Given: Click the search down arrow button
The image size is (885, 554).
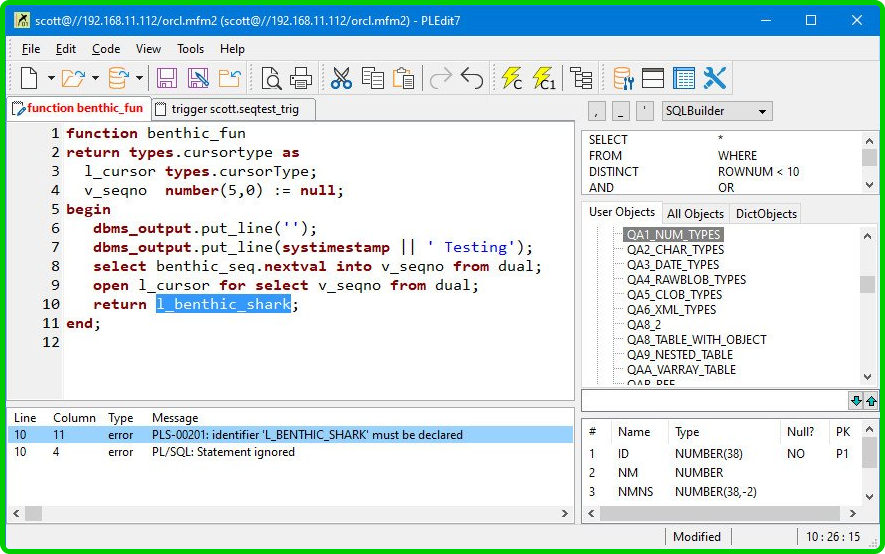Looking at the screenshot, I should point(856,401).
